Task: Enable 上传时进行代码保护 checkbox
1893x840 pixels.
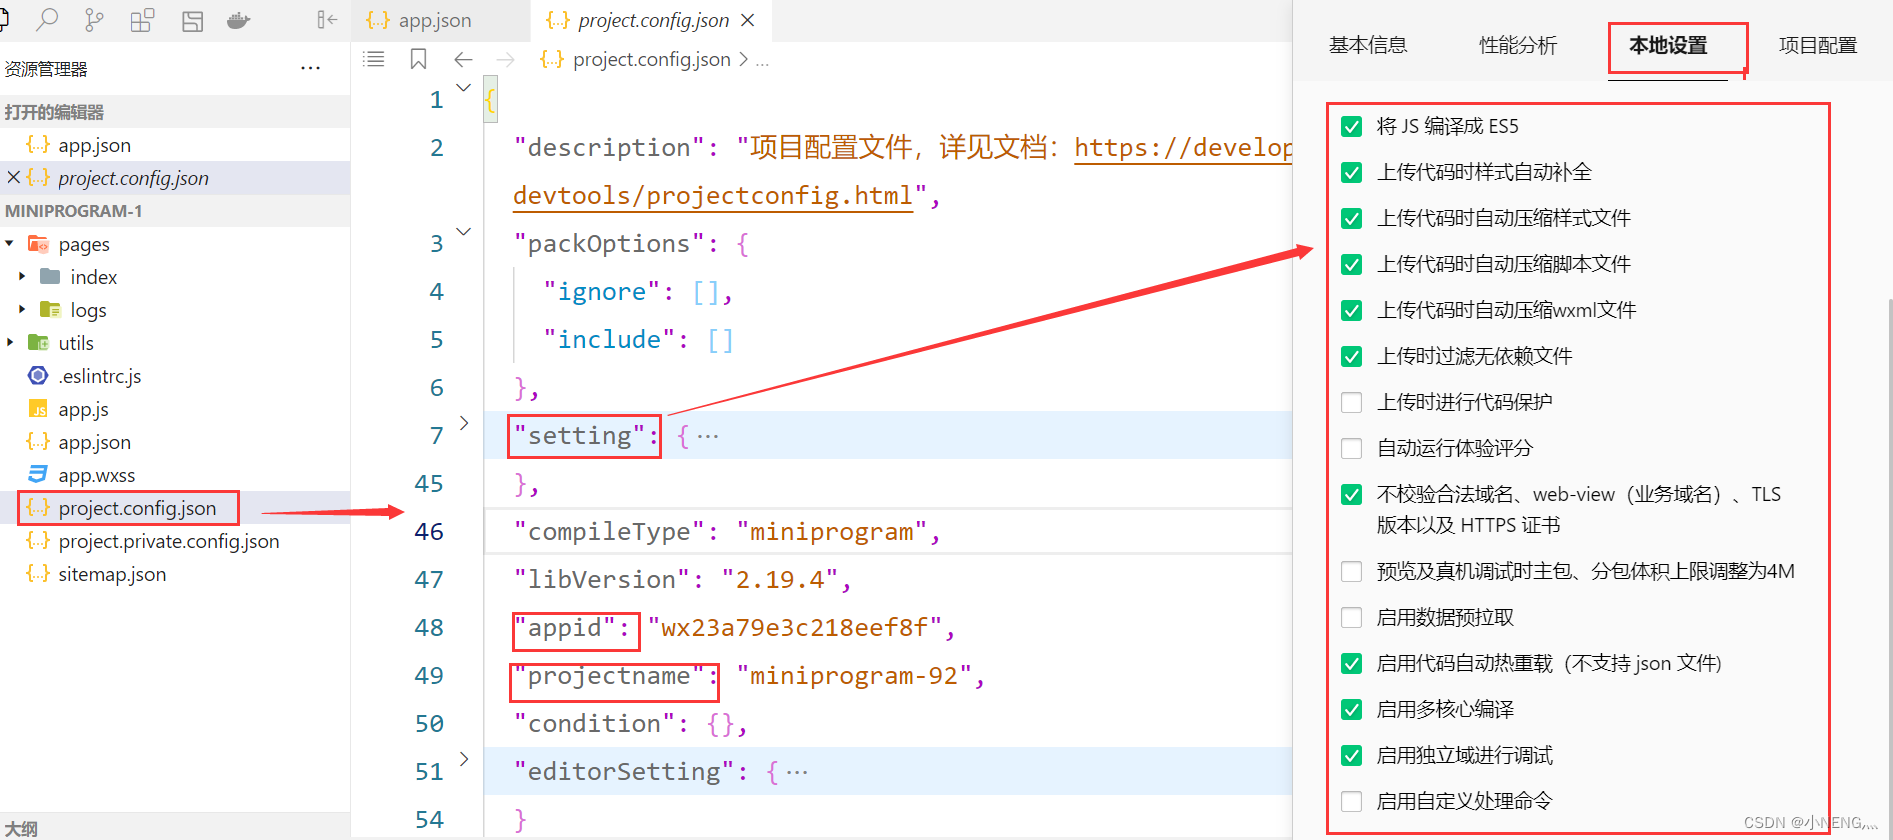Action: pyautogui.click(x=1351, y=402)
